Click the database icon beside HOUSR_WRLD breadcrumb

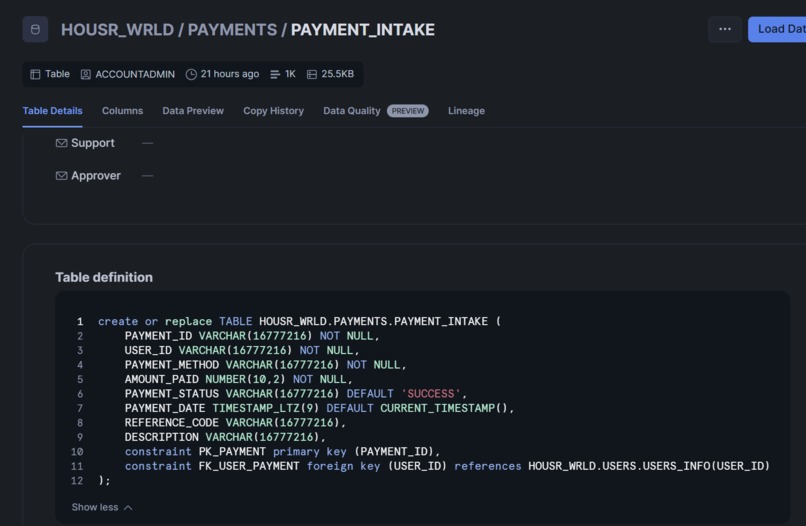[35, 29]
